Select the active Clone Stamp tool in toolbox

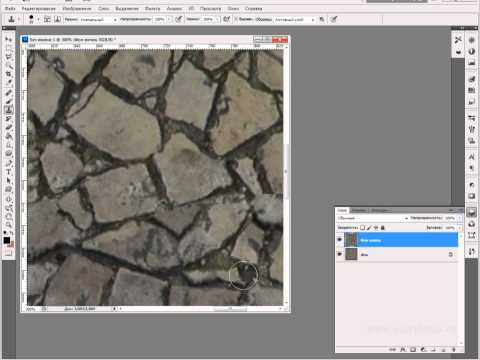coord(8,110)
